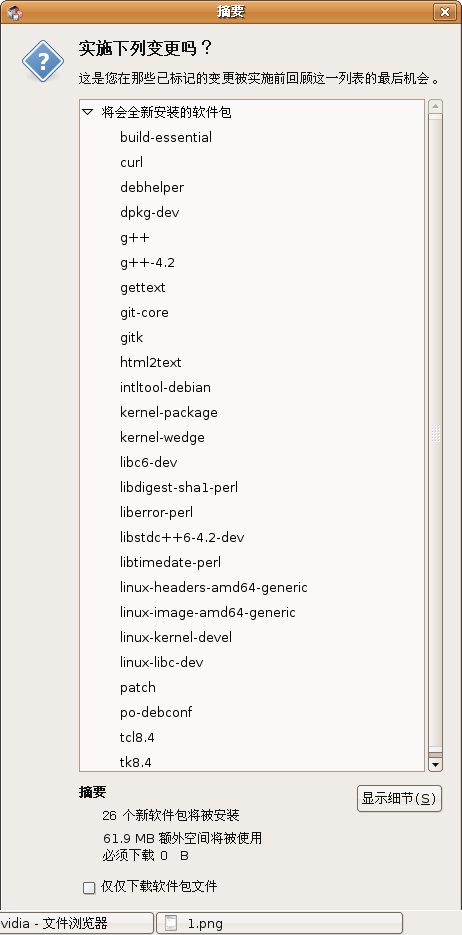Switch to the 1.png taskbar window

pos(280,923)
